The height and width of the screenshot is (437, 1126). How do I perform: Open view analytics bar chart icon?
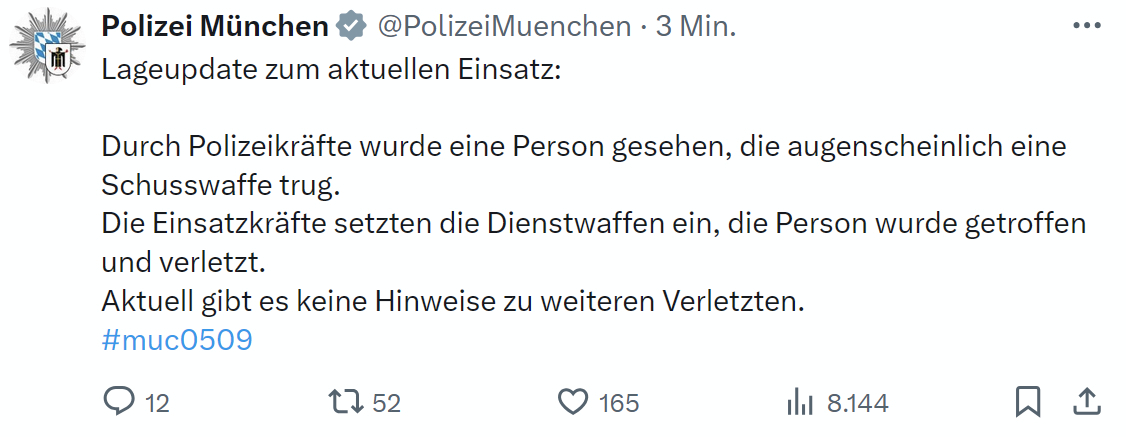coord(799,402)
